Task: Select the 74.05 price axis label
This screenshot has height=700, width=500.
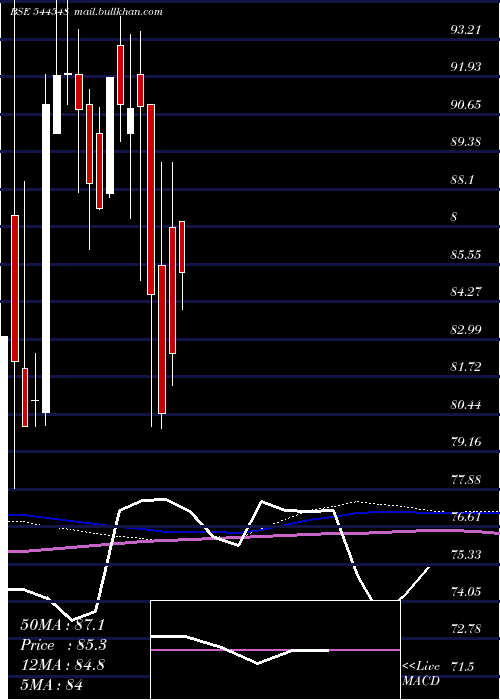Action: [466, 592]
